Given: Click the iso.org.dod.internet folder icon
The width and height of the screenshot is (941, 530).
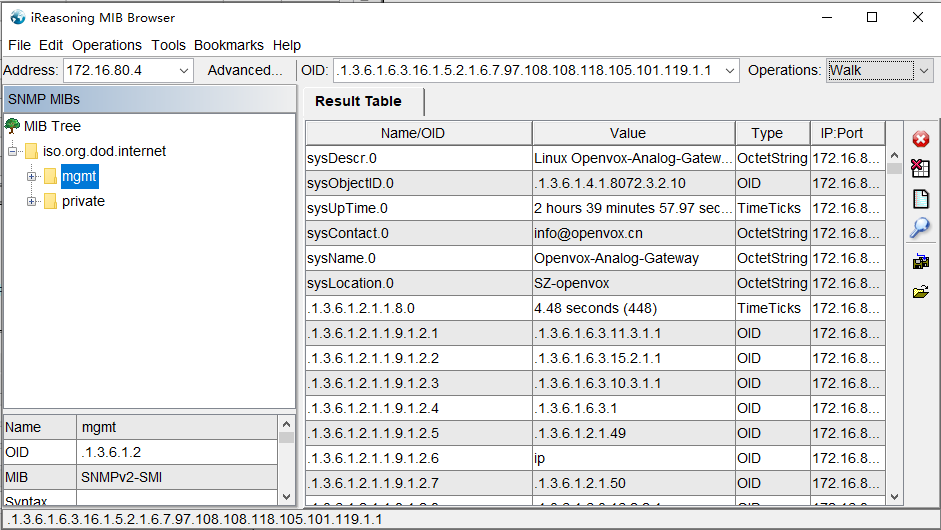Looking at the screenshot, I should 32,151.
